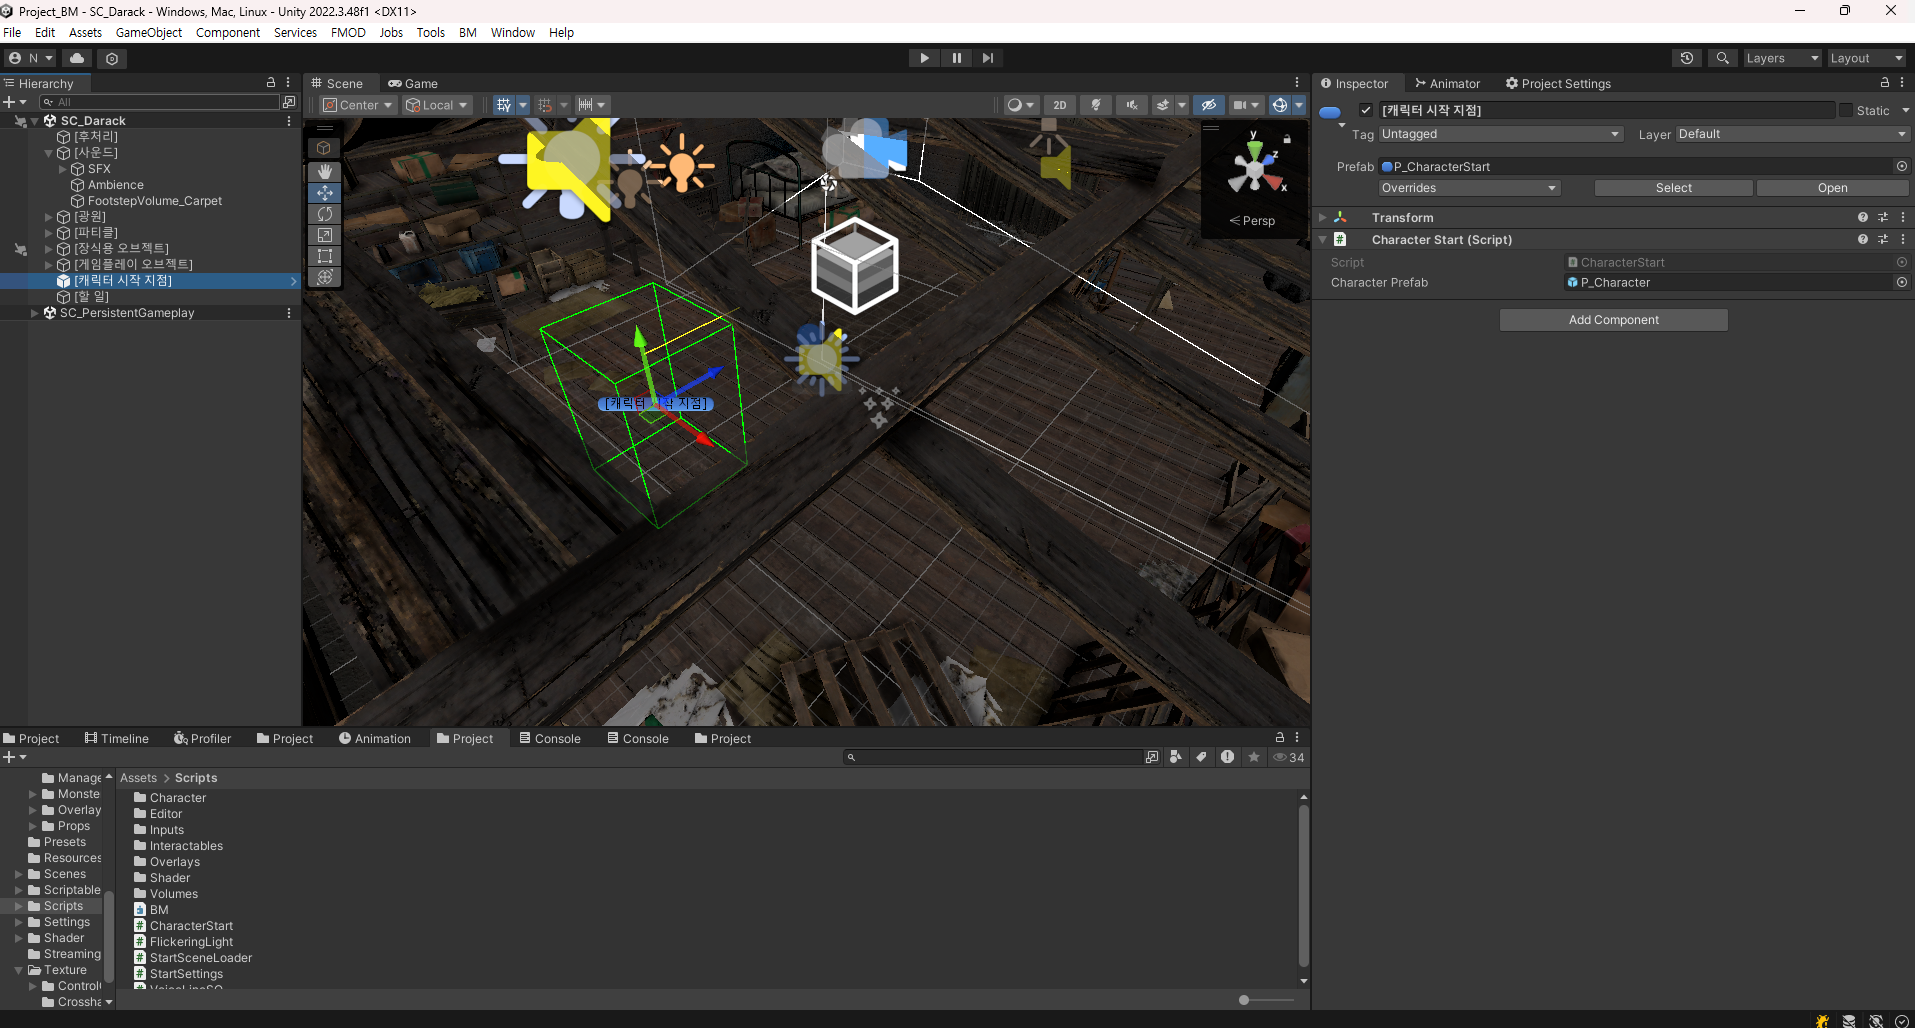Switch to the Timeline tab

[x=116, y=738]
